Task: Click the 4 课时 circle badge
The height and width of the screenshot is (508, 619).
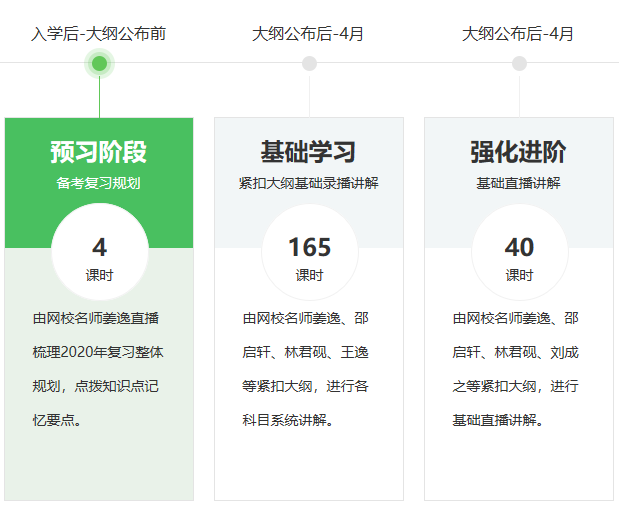Action: coord(99,253)
